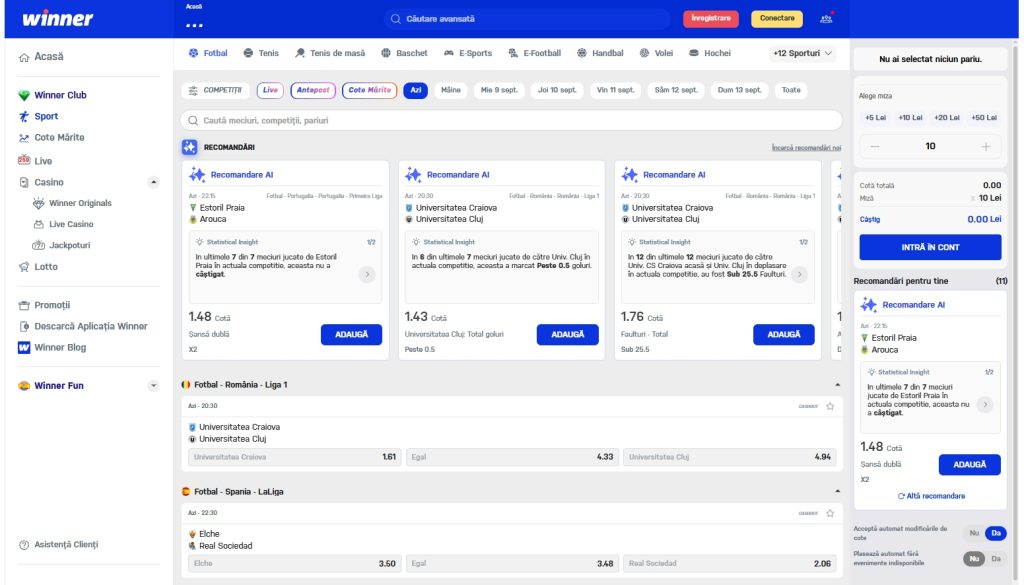Click the Înregistrare button
This screenshot has width=1024, height=585.
pyautogui.click(x=711, y=18)
